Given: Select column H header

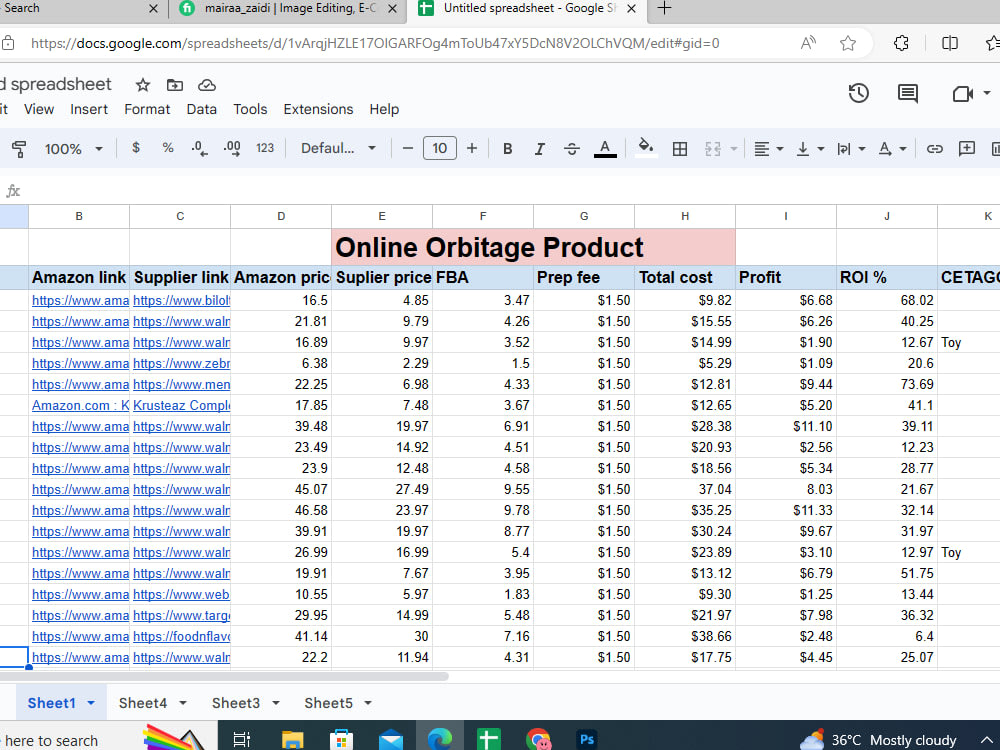Looking at the screenshot, I should (685, 216).
